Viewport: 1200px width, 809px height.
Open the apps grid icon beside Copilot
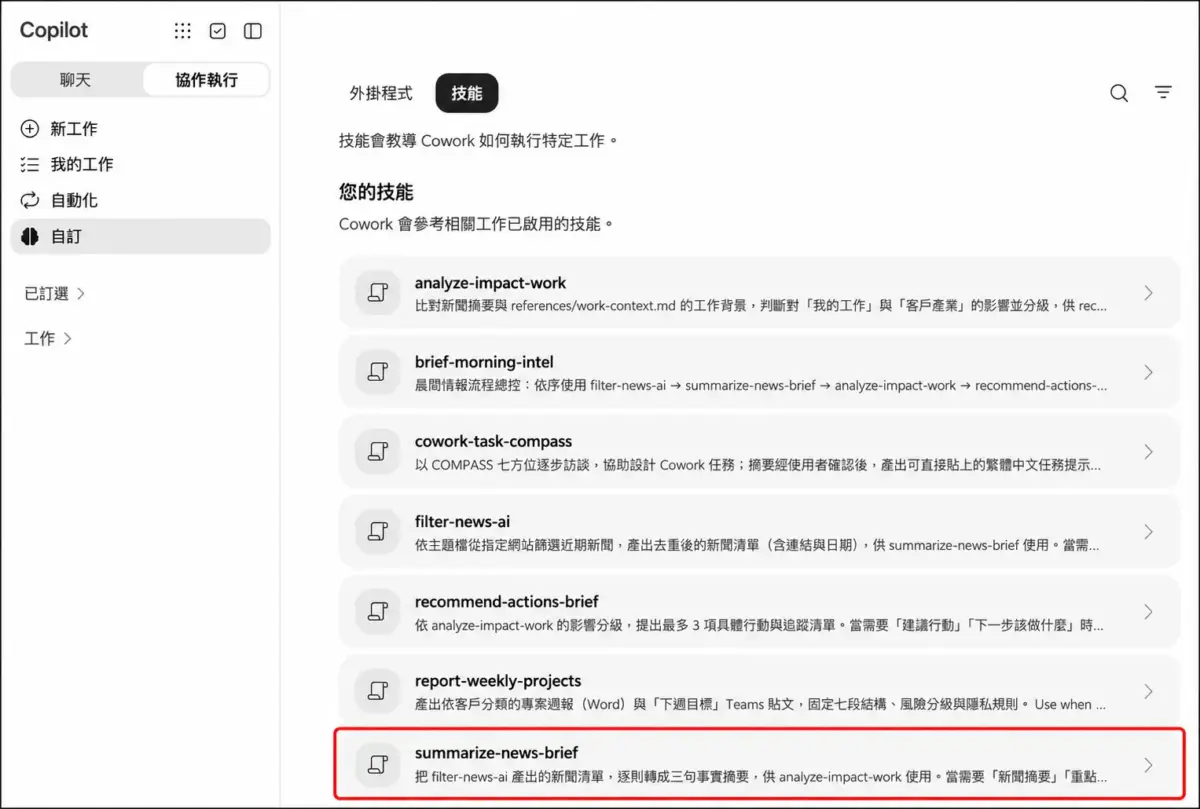tap(182, 31)
